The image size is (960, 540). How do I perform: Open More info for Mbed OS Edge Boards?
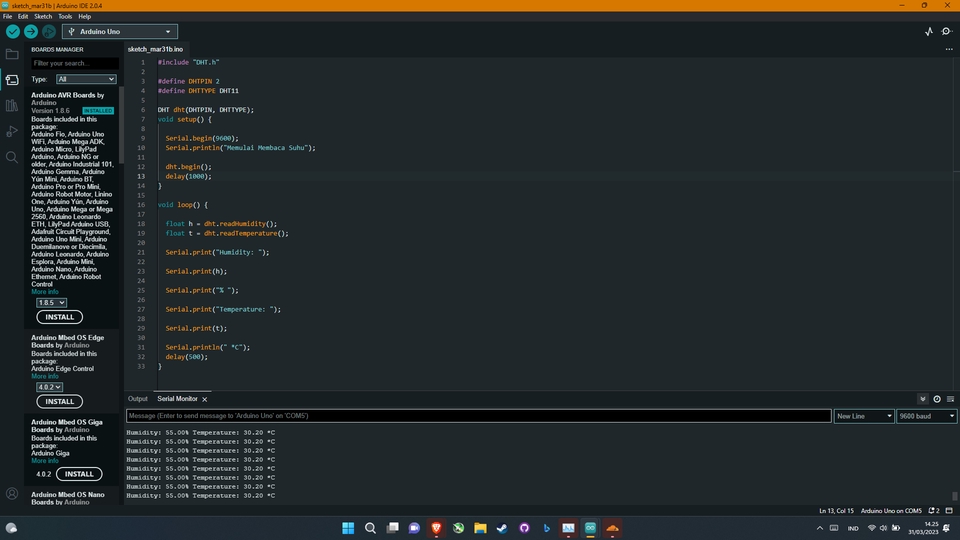click(x=45, y=377)
